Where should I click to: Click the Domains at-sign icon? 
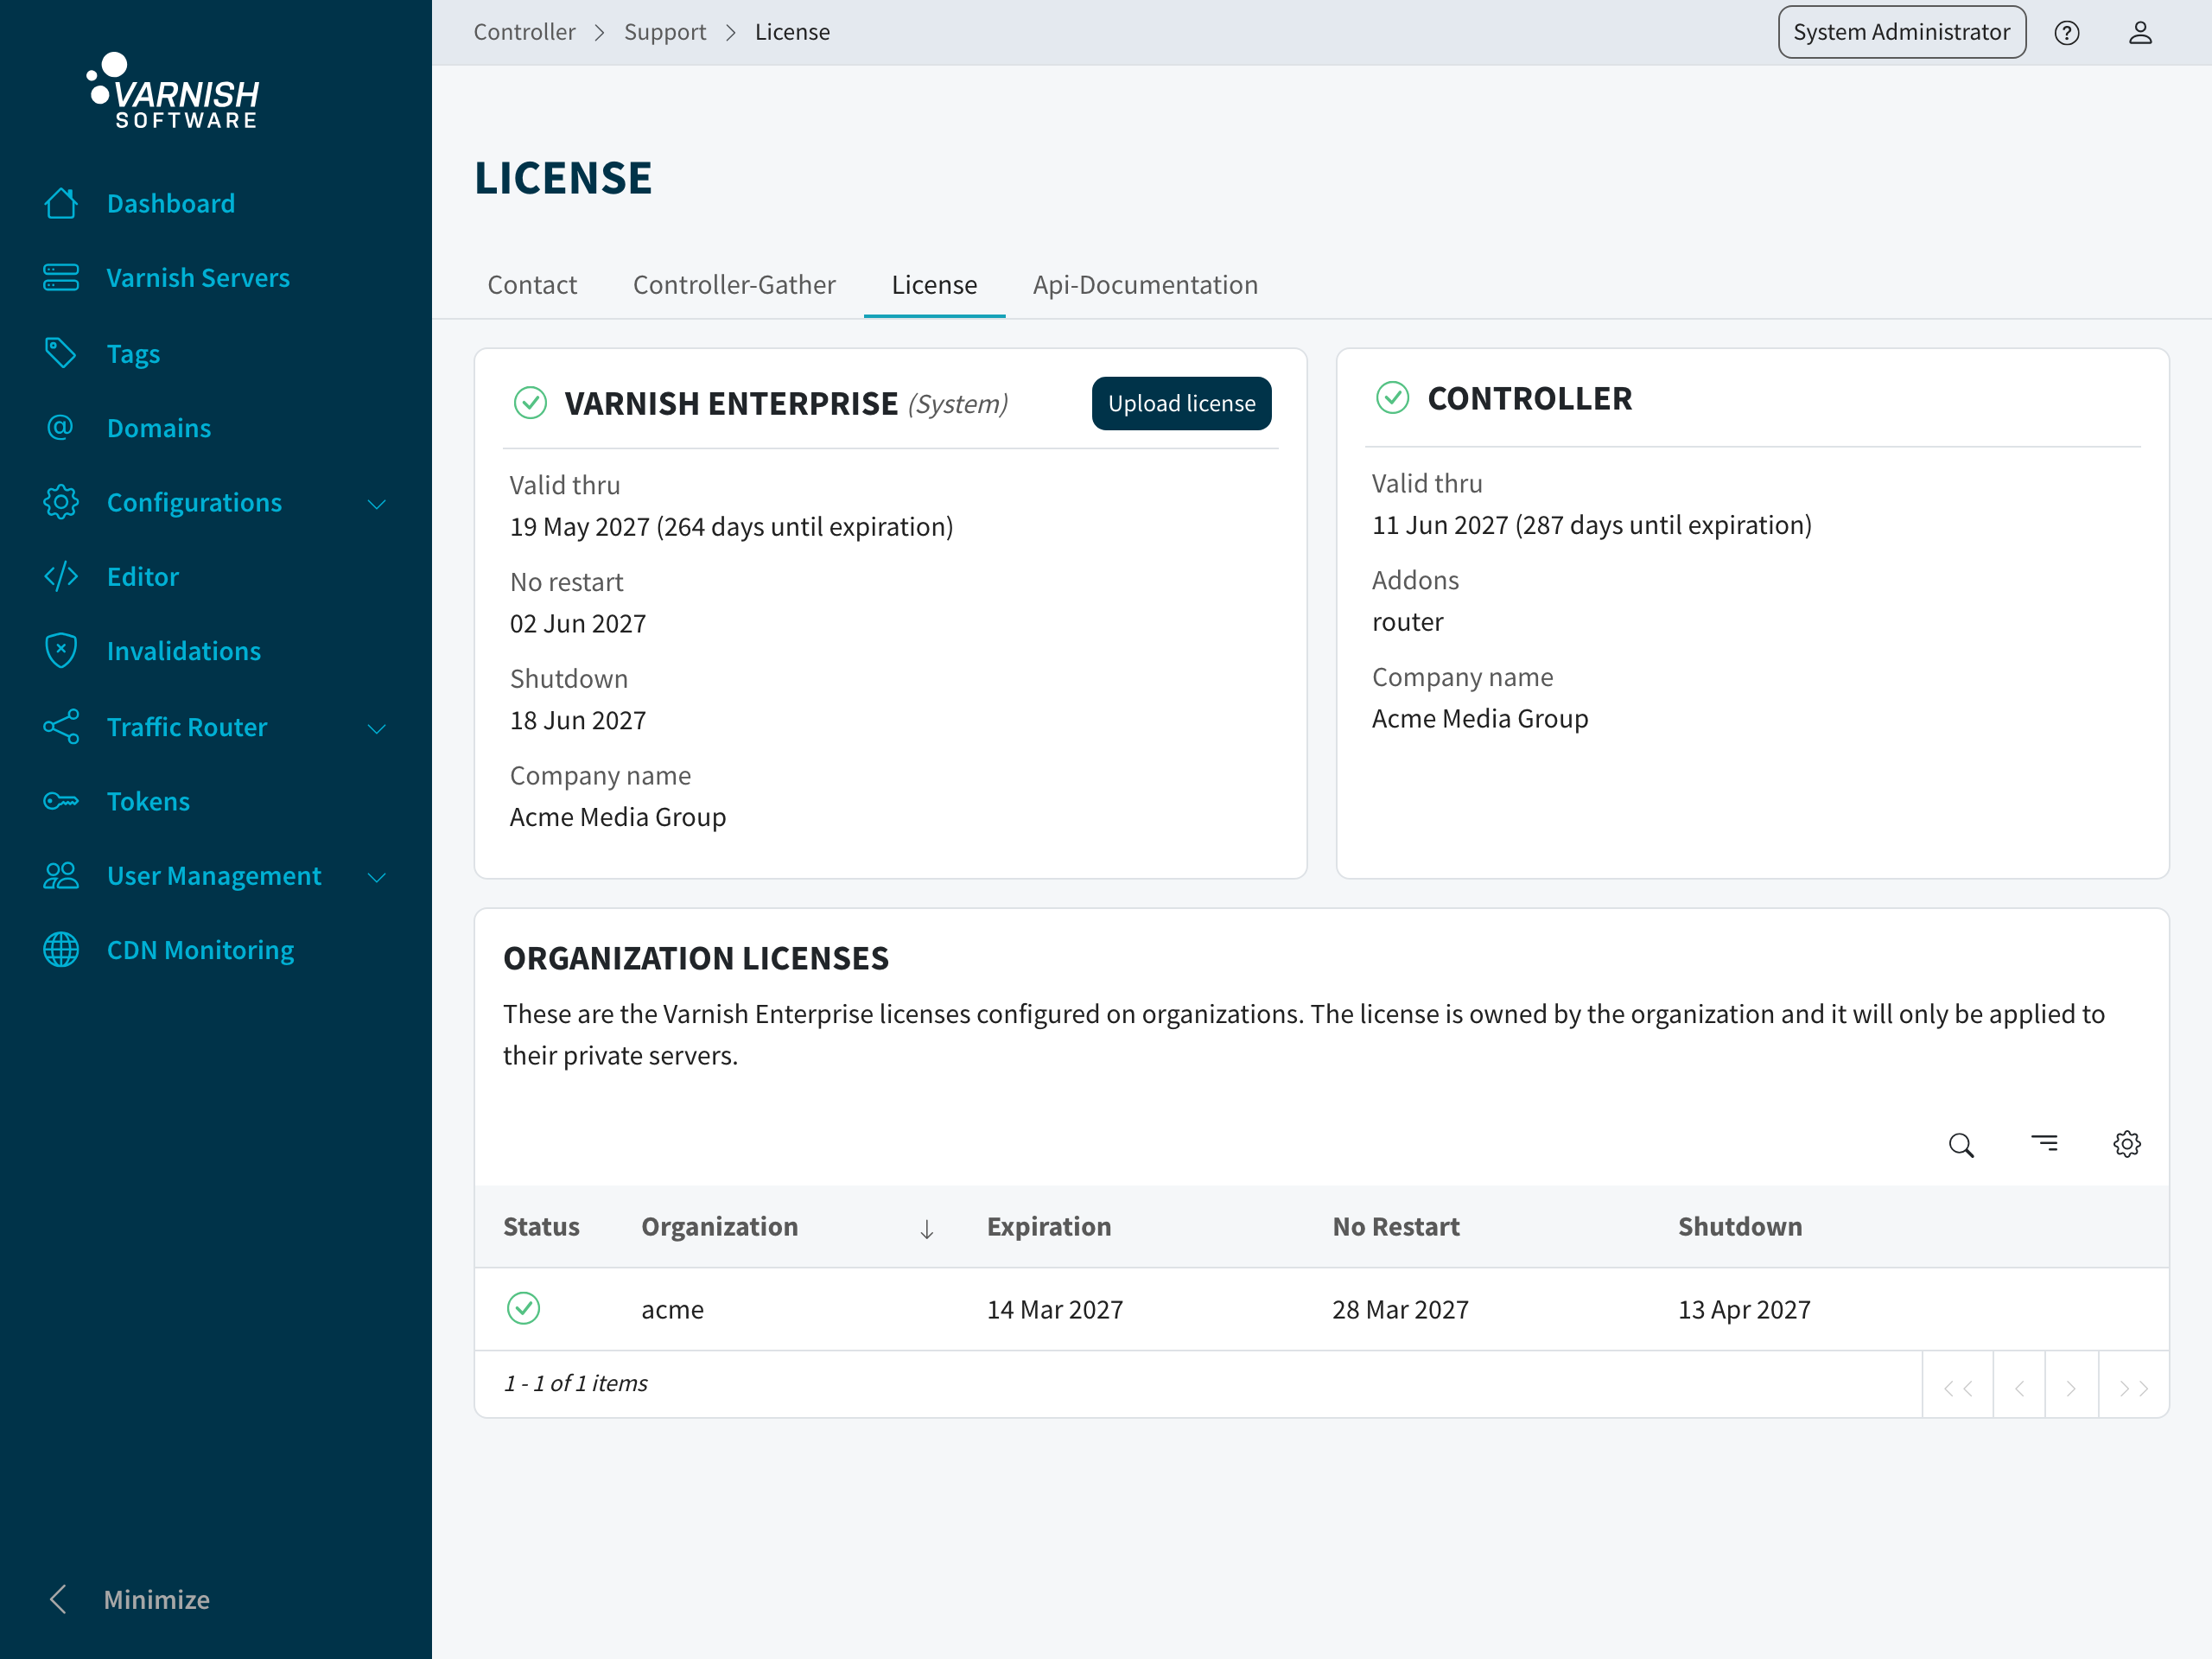pyautogui.click(x=61, y=427)
